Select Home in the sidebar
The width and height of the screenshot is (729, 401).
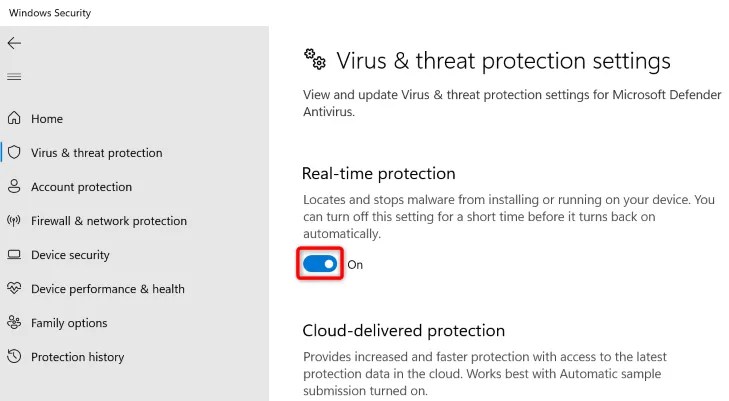pyautogui.click(x=46, y=119)
